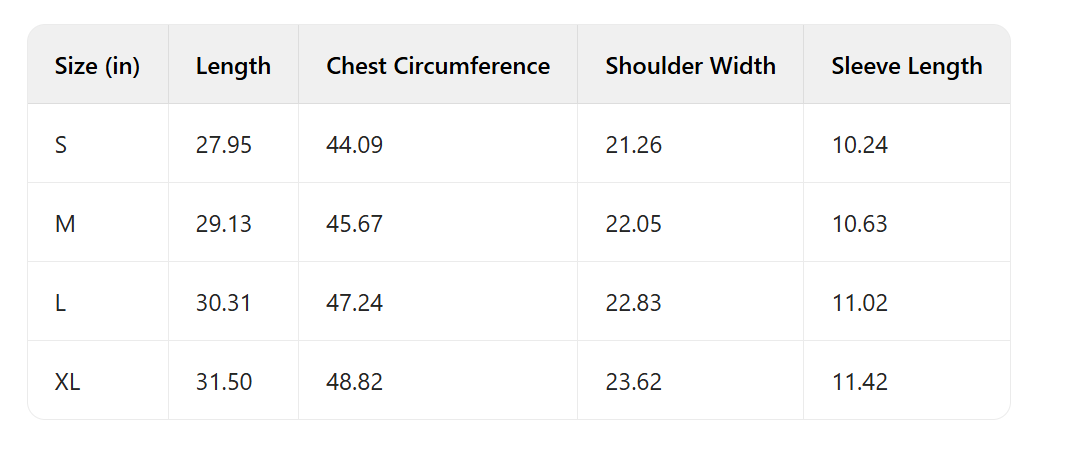The image size is (1090, 453).
Task: Select the Chest Circumference column header
Action: tap(437, 66)
